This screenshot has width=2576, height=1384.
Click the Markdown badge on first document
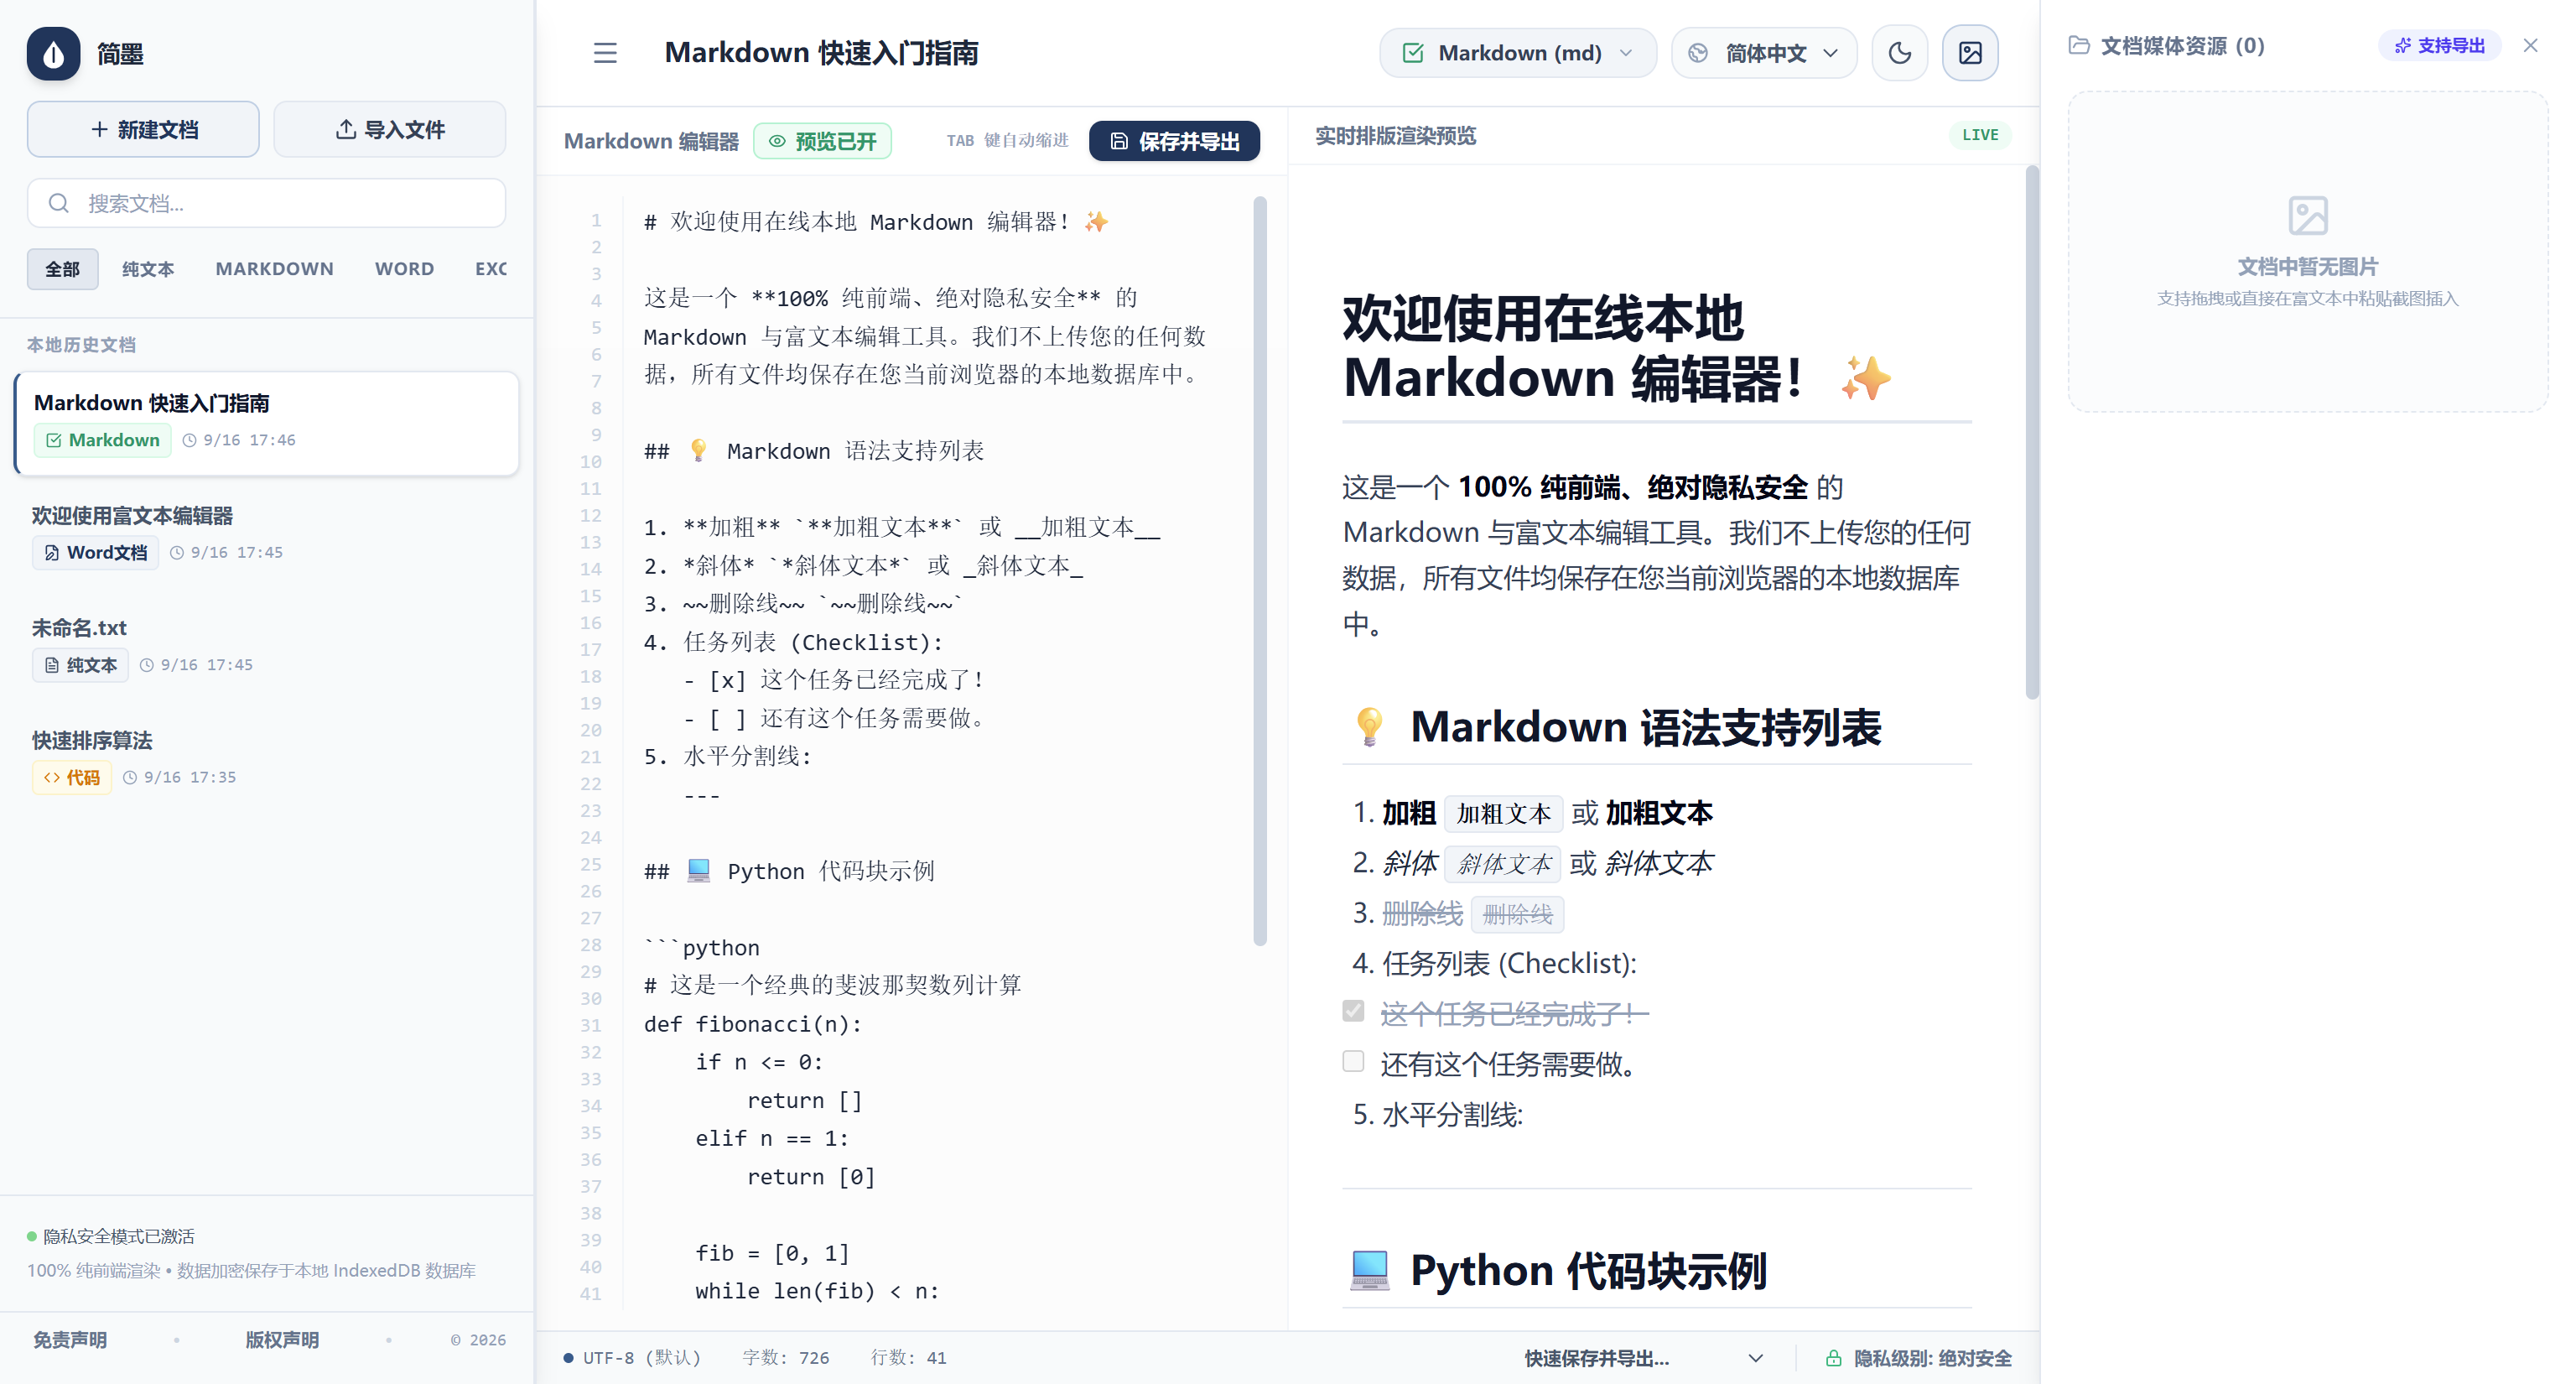point(103,440)
